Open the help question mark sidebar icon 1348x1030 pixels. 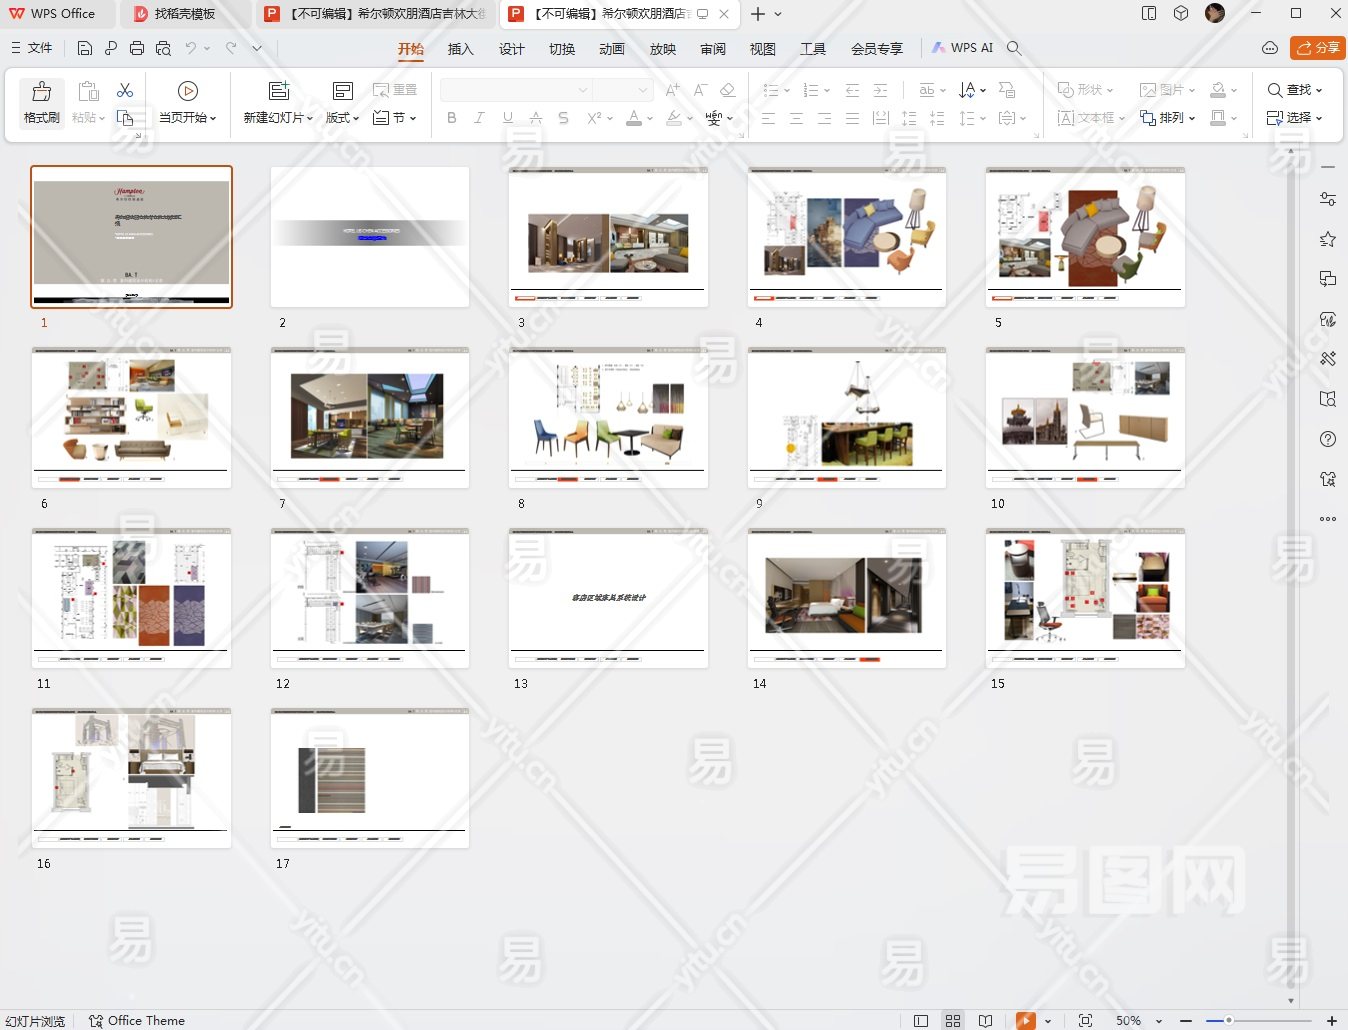click(1328, 439)
